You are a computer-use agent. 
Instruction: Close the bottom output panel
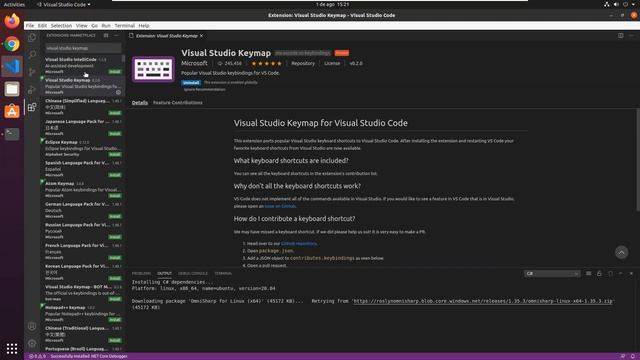pyautogui.click(x=631, y=273)
